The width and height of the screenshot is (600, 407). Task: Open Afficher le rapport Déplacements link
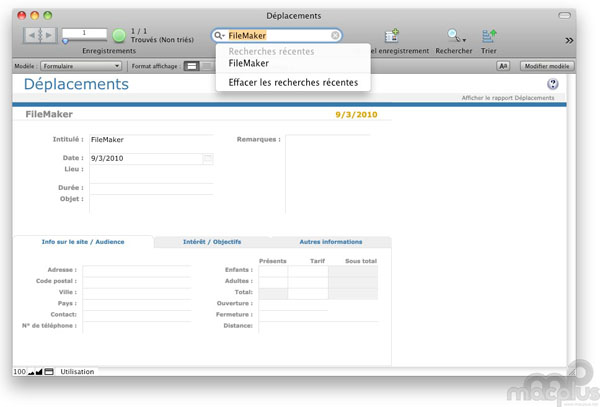(507, 98)
